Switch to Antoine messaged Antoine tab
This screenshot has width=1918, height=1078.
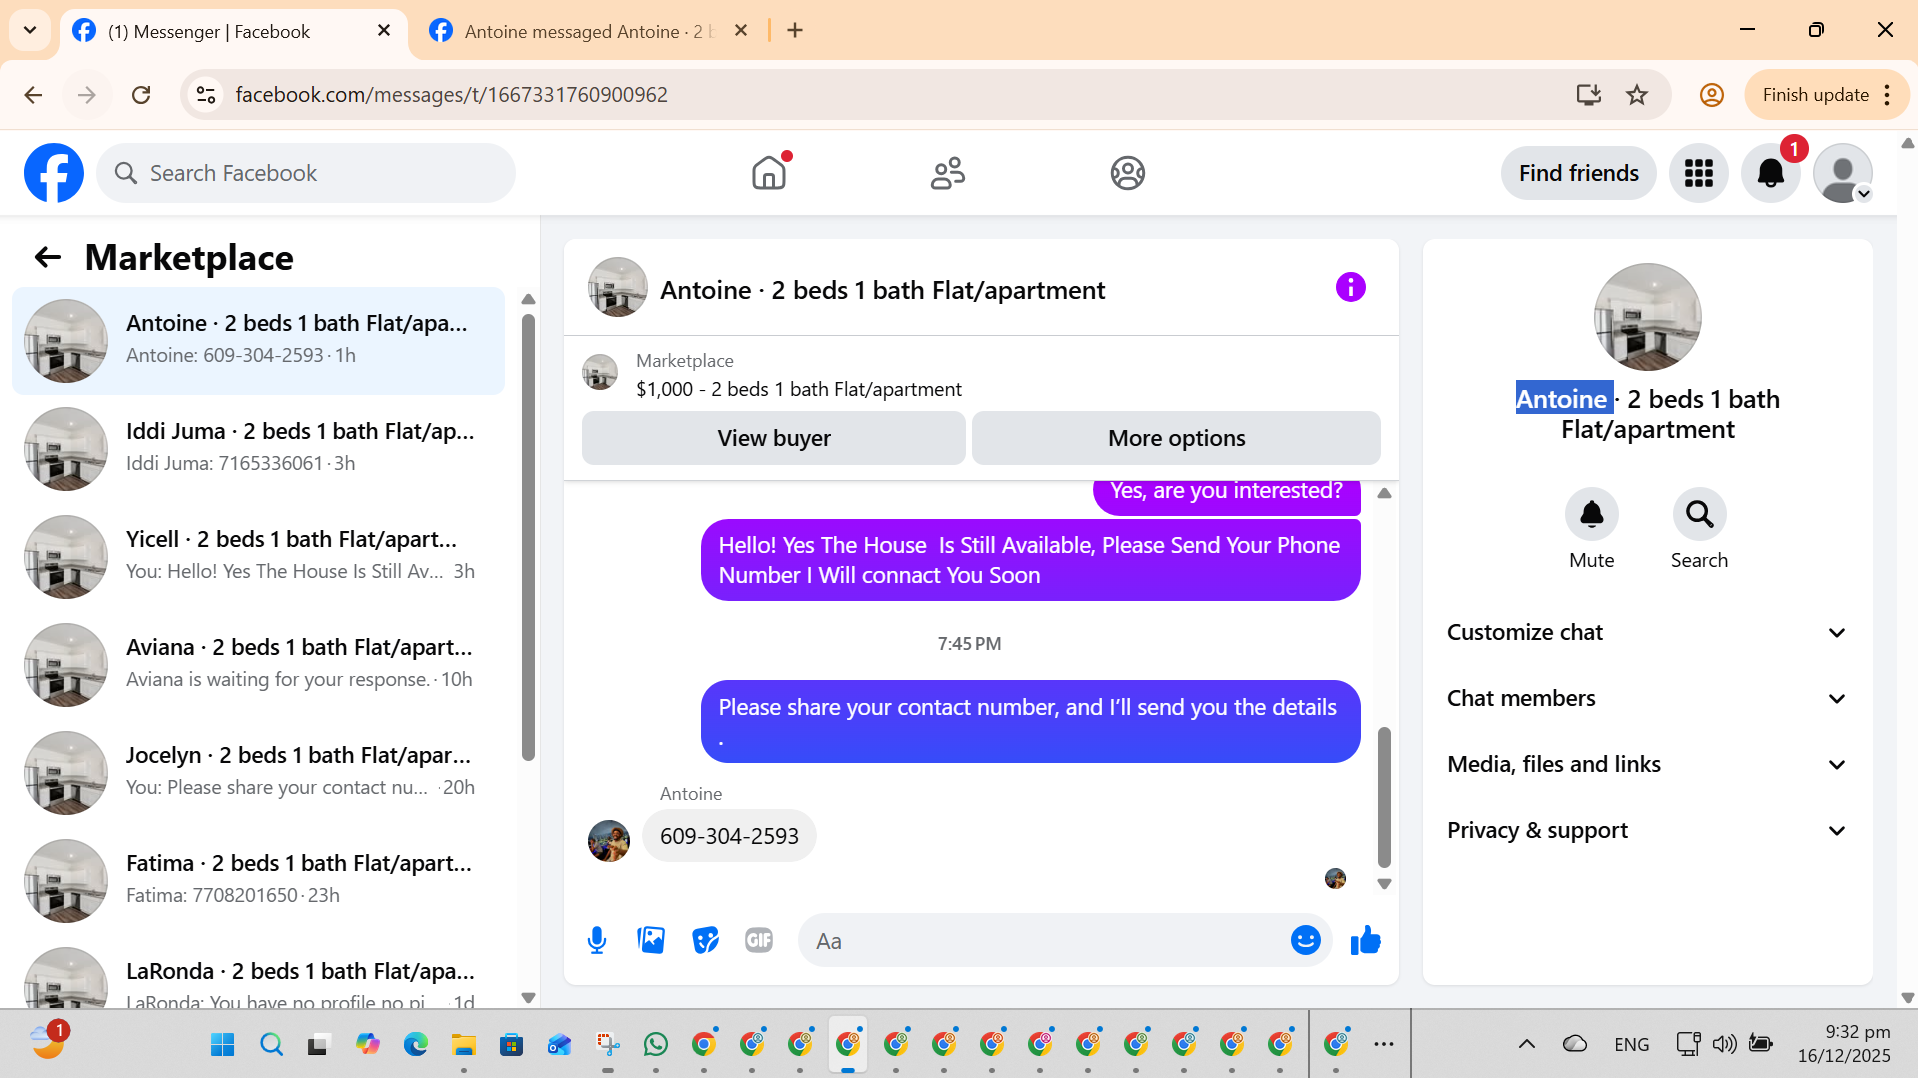click(x=590, y=32)
